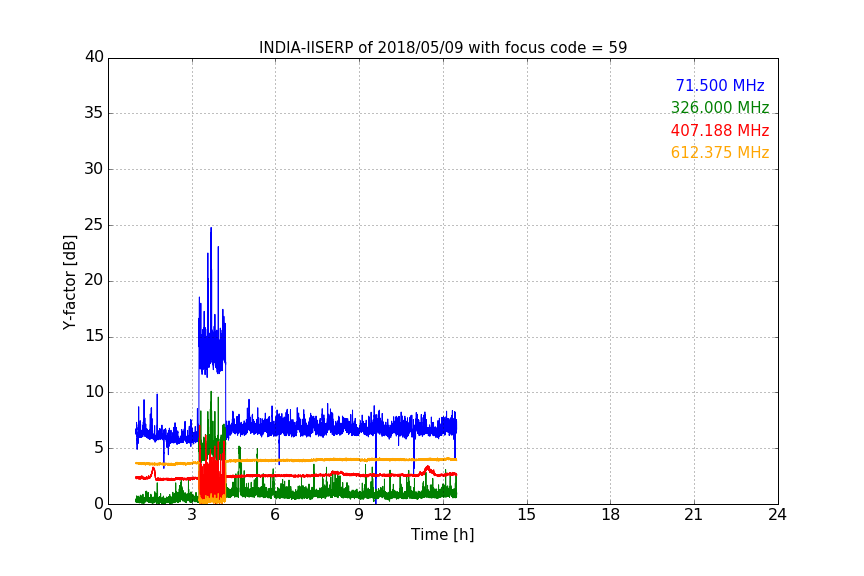
Task: Click the plot title mentioning INDIA-IISERP
Action: [443, 48]
